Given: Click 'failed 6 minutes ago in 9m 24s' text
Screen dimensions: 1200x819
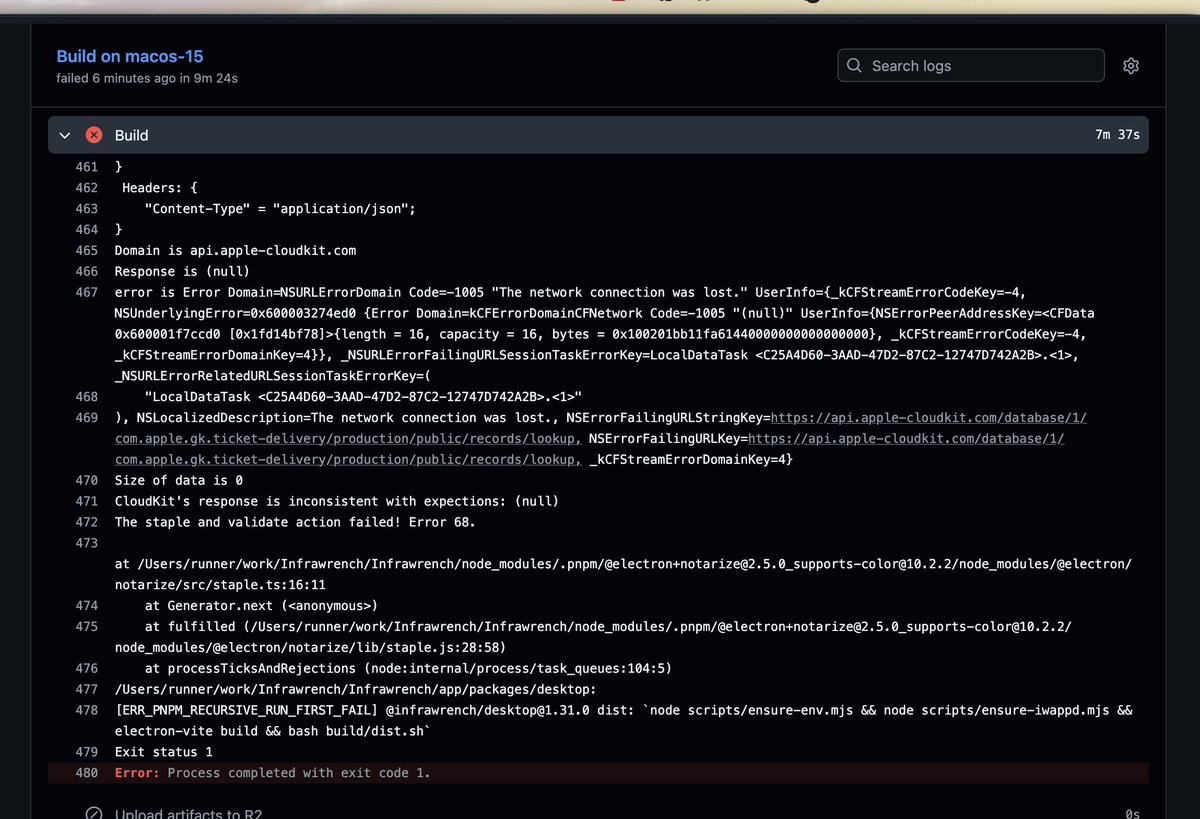Looking at the screenshot, I should click(147, 78).
